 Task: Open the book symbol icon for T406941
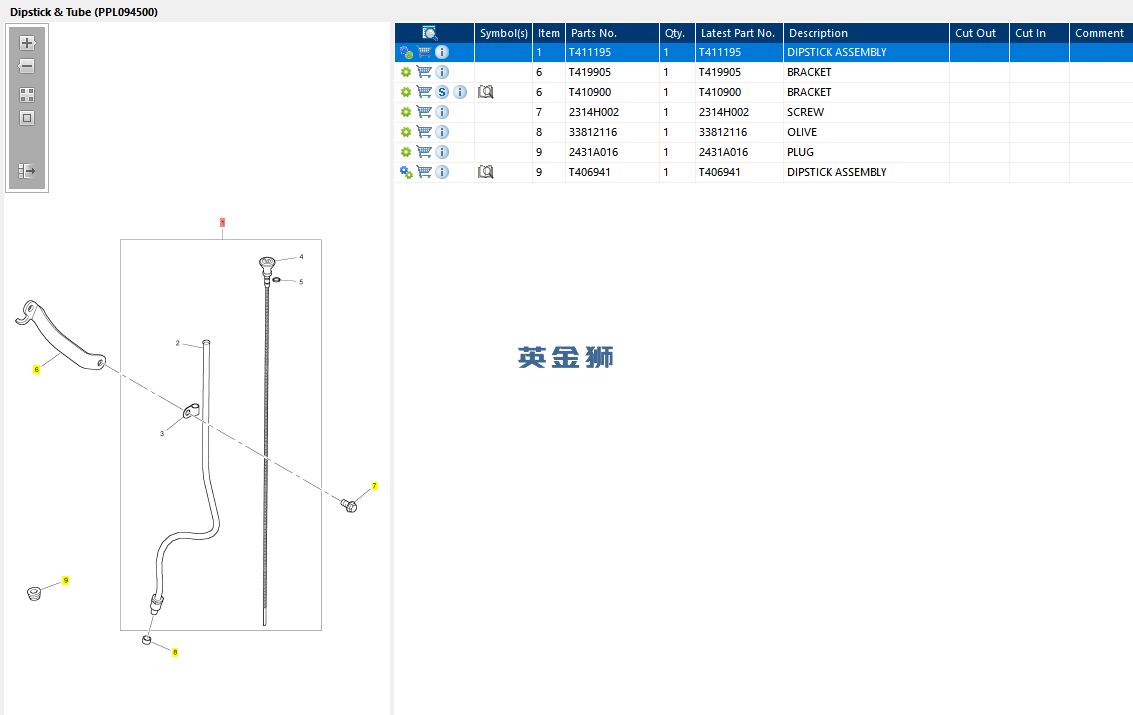(486, 172)
